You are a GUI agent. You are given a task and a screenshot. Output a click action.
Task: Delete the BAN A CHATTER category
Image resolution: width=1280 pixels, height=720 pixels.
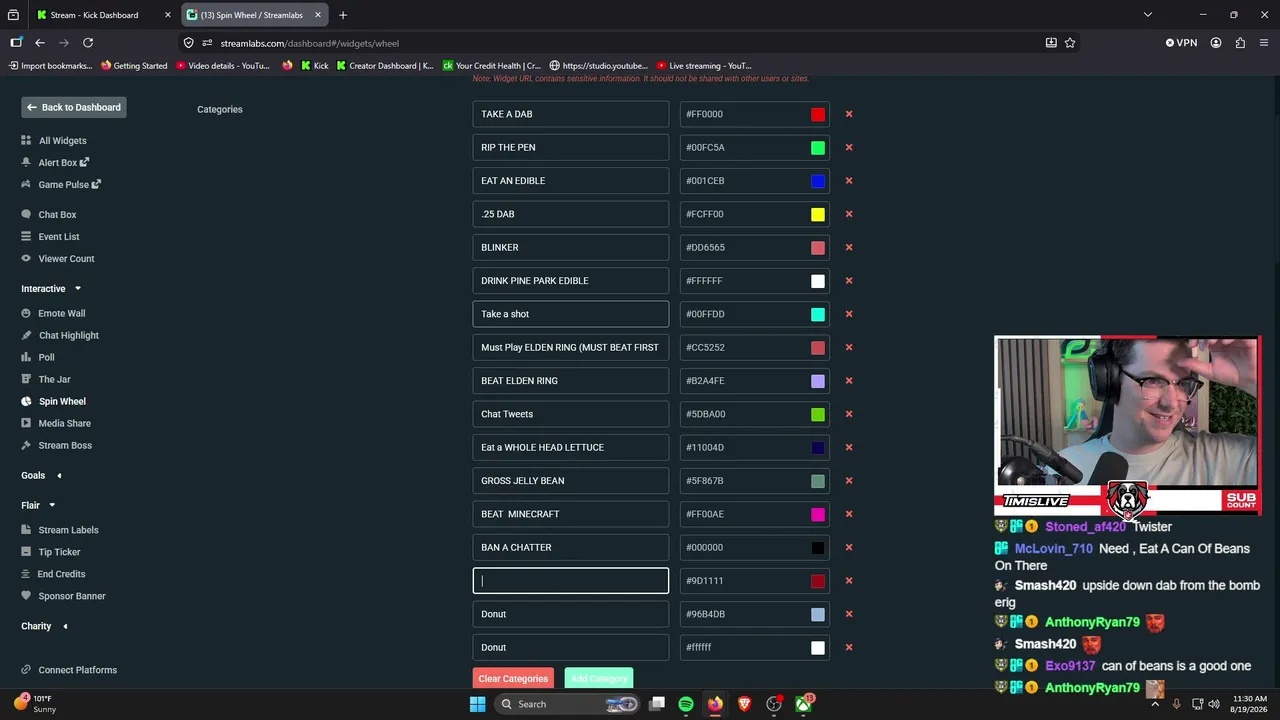click(x=849, y=547)
